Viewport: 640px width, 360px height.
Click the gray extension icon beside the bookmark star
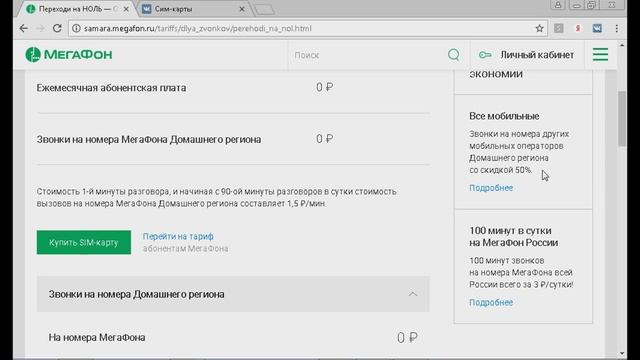coord(558,28)
